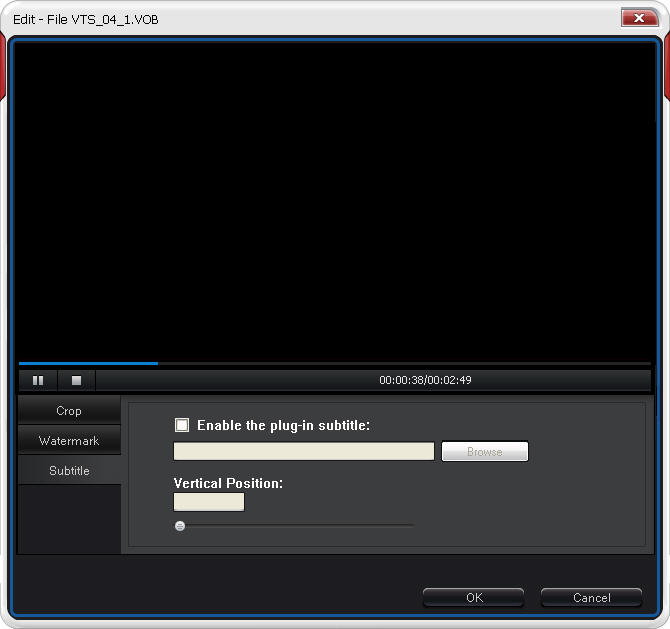This screenshot has height=629, width=670.
Task: Confirm changes with the OK button
Action: 473,598
